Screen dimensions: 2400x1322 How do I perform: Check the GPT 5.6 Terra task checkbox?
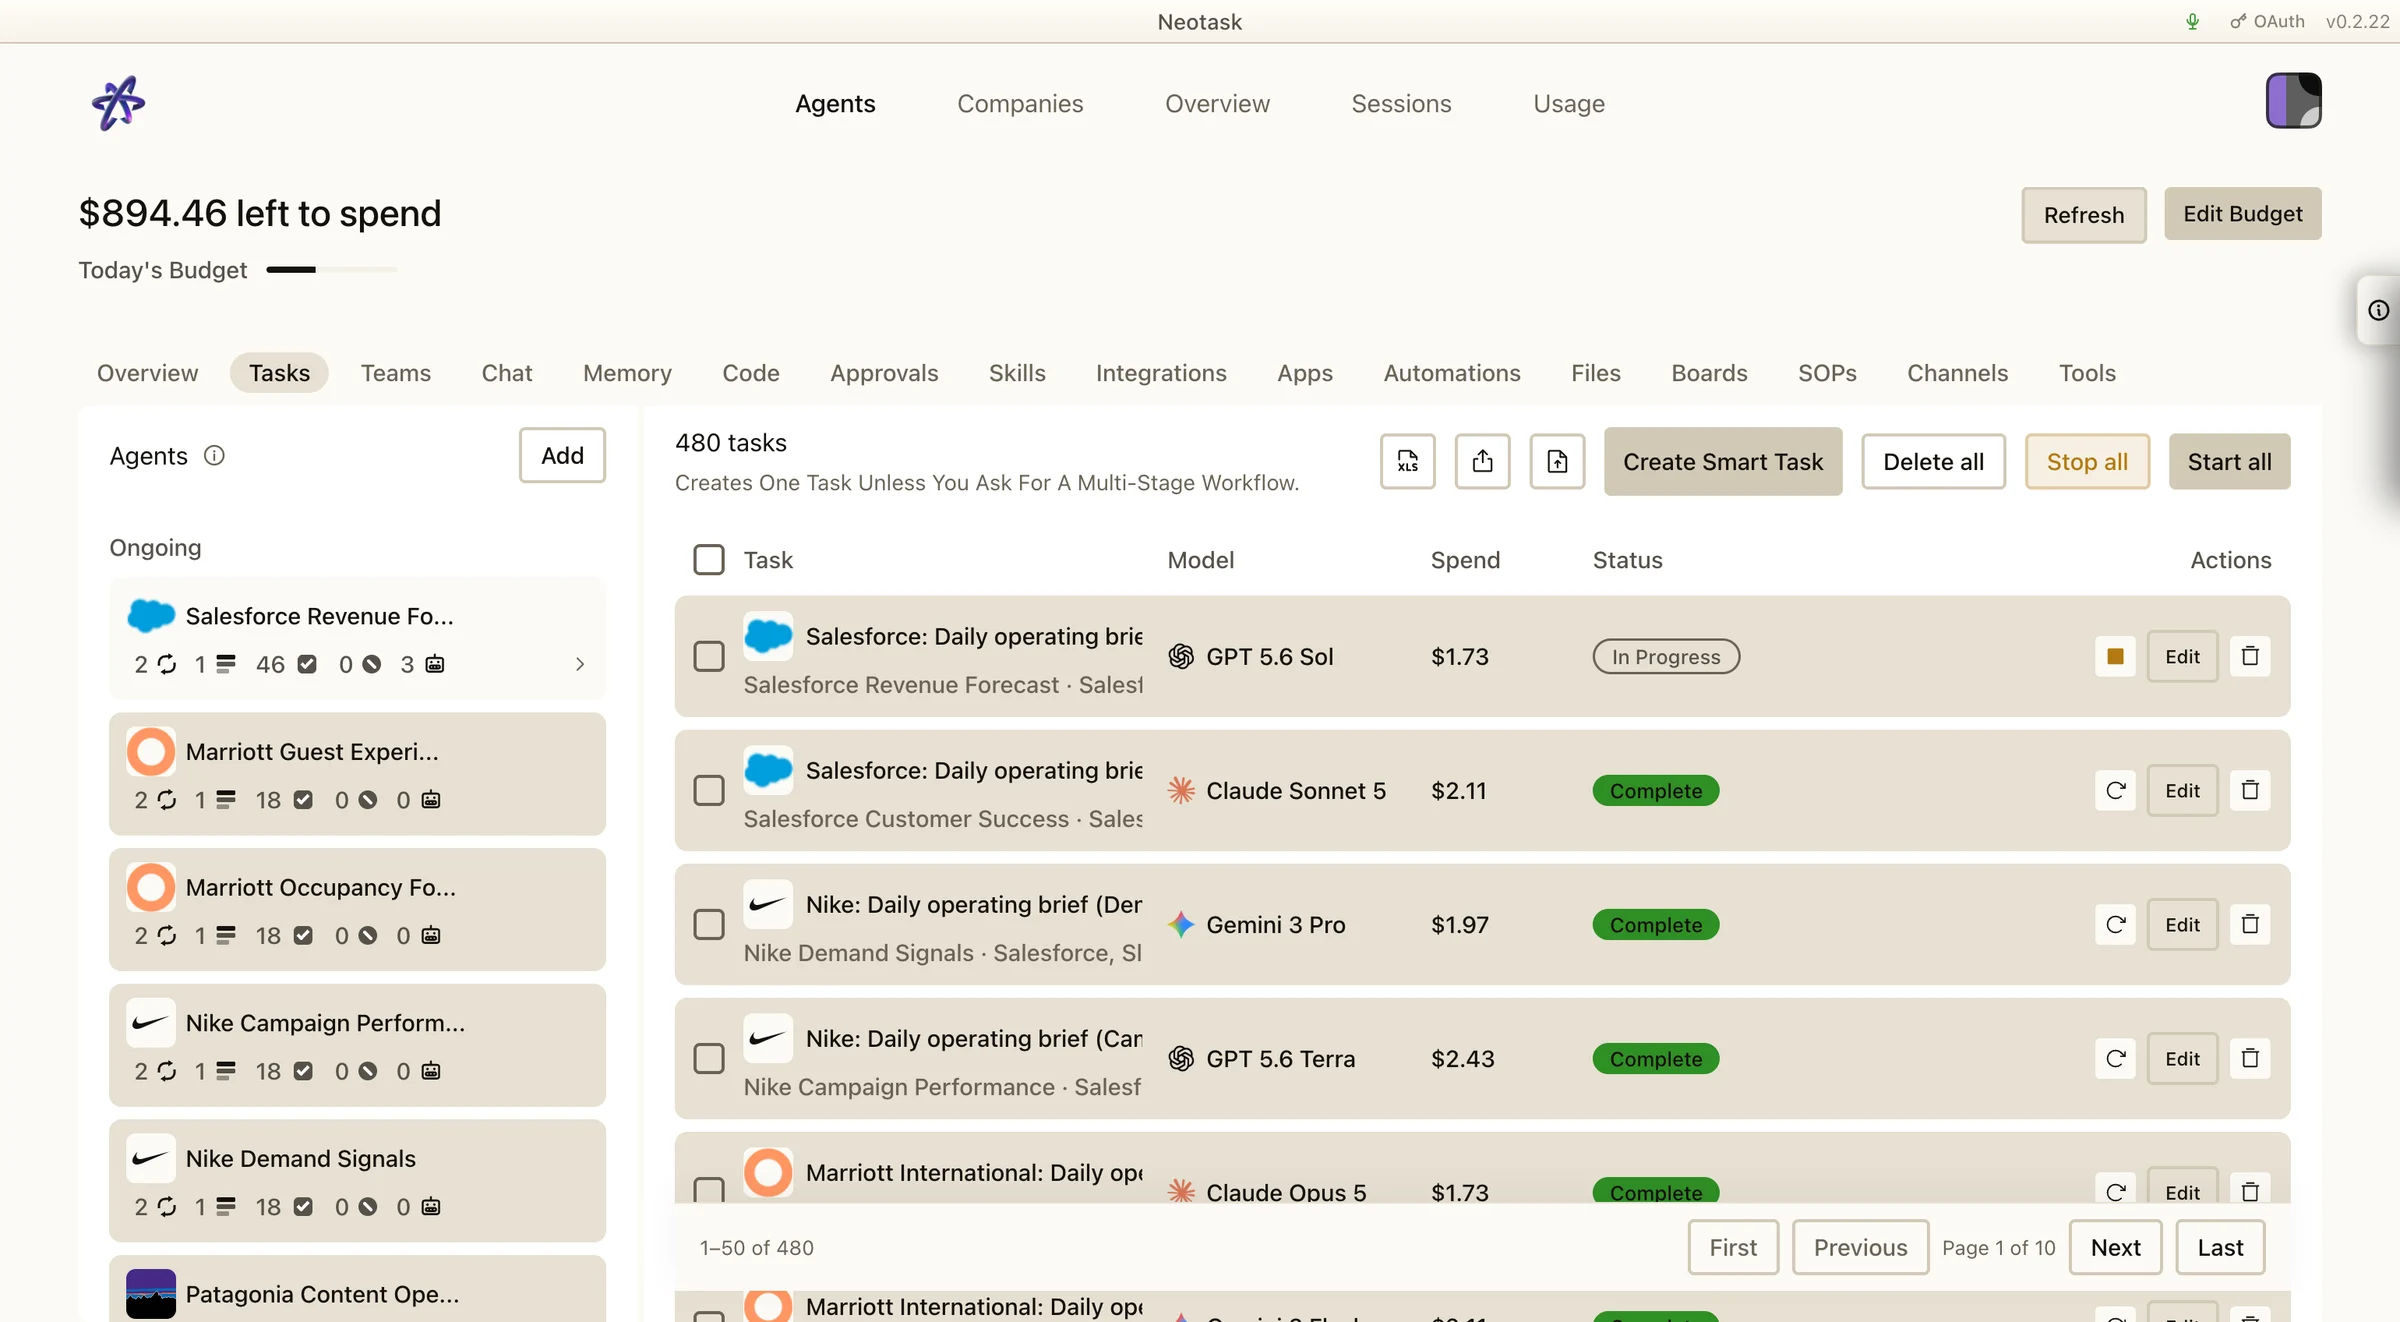tap(709, 1059)
